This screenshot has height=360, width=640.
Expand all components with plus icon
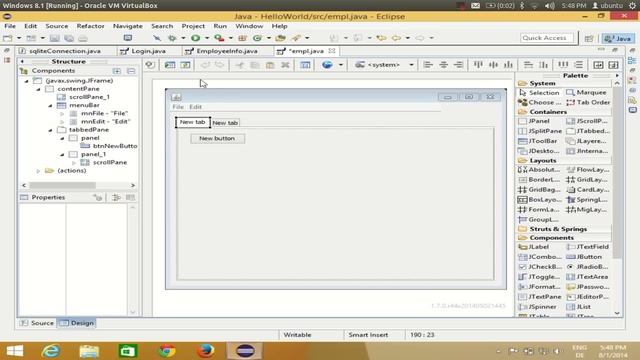(117, 71)
